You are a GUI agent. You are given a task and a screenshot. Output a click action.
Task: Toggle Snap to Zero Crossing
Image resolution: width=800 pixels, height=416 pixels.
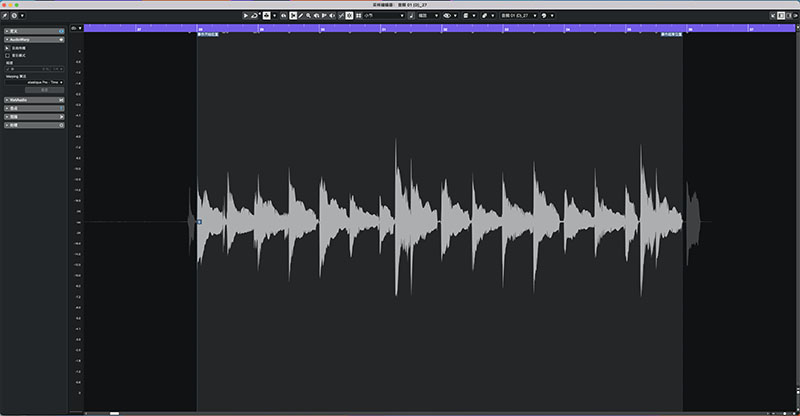click(x=341, y=16)
